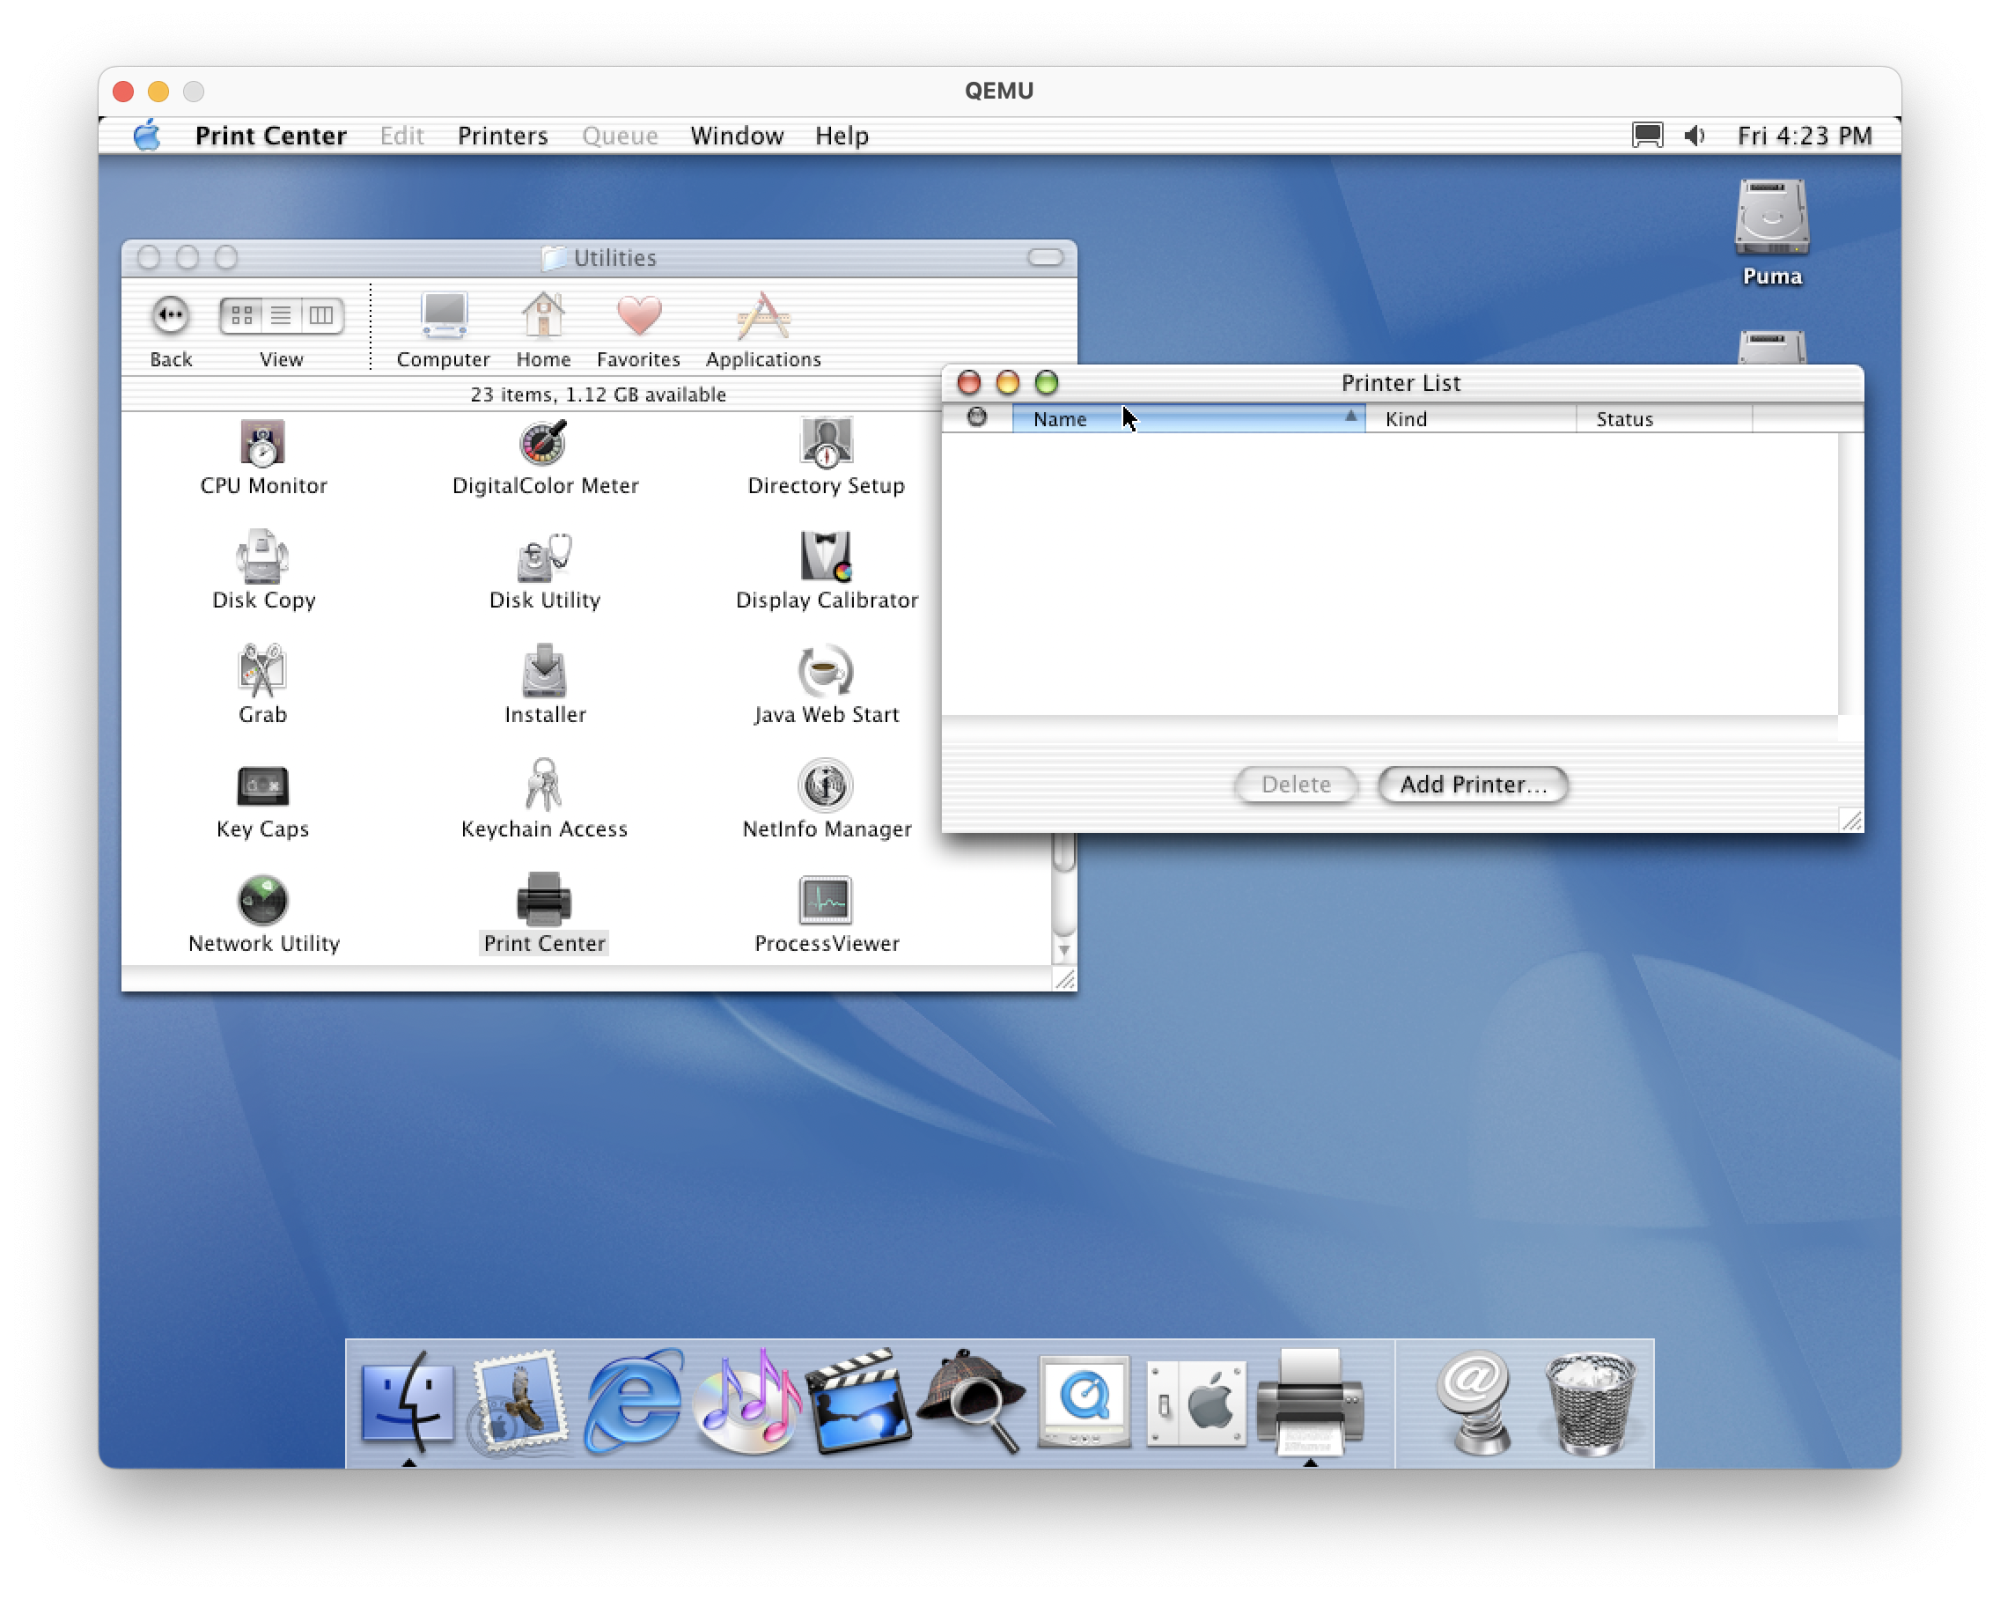The height and width of the screenshot is (1599, 2000).
Task: Select Display Calibrator icon
Action: tap(826, 558)
